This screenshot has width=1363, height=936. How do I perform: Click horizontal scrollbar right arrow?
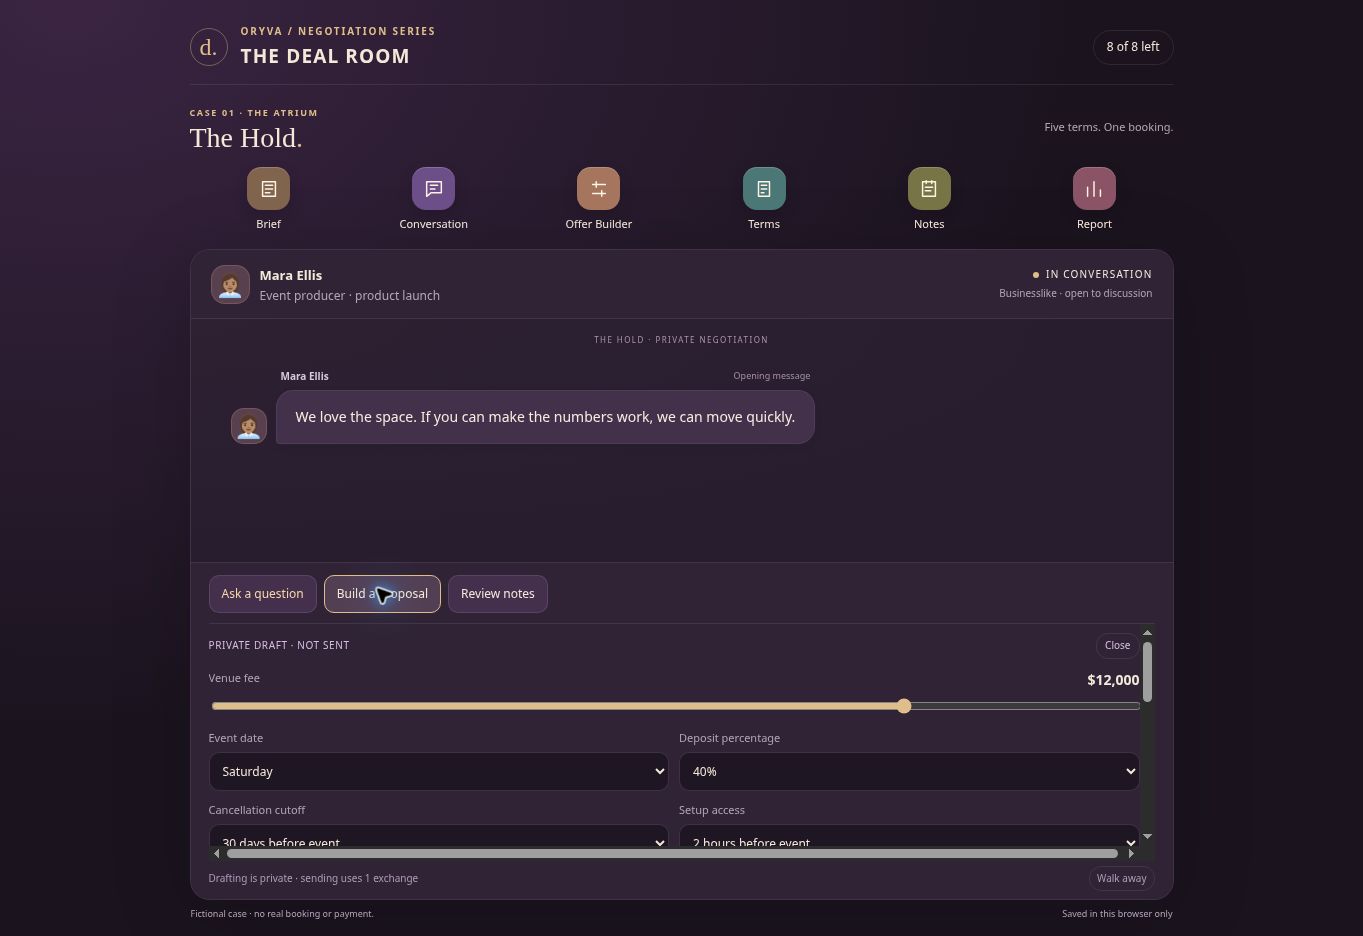(1131, 853)
